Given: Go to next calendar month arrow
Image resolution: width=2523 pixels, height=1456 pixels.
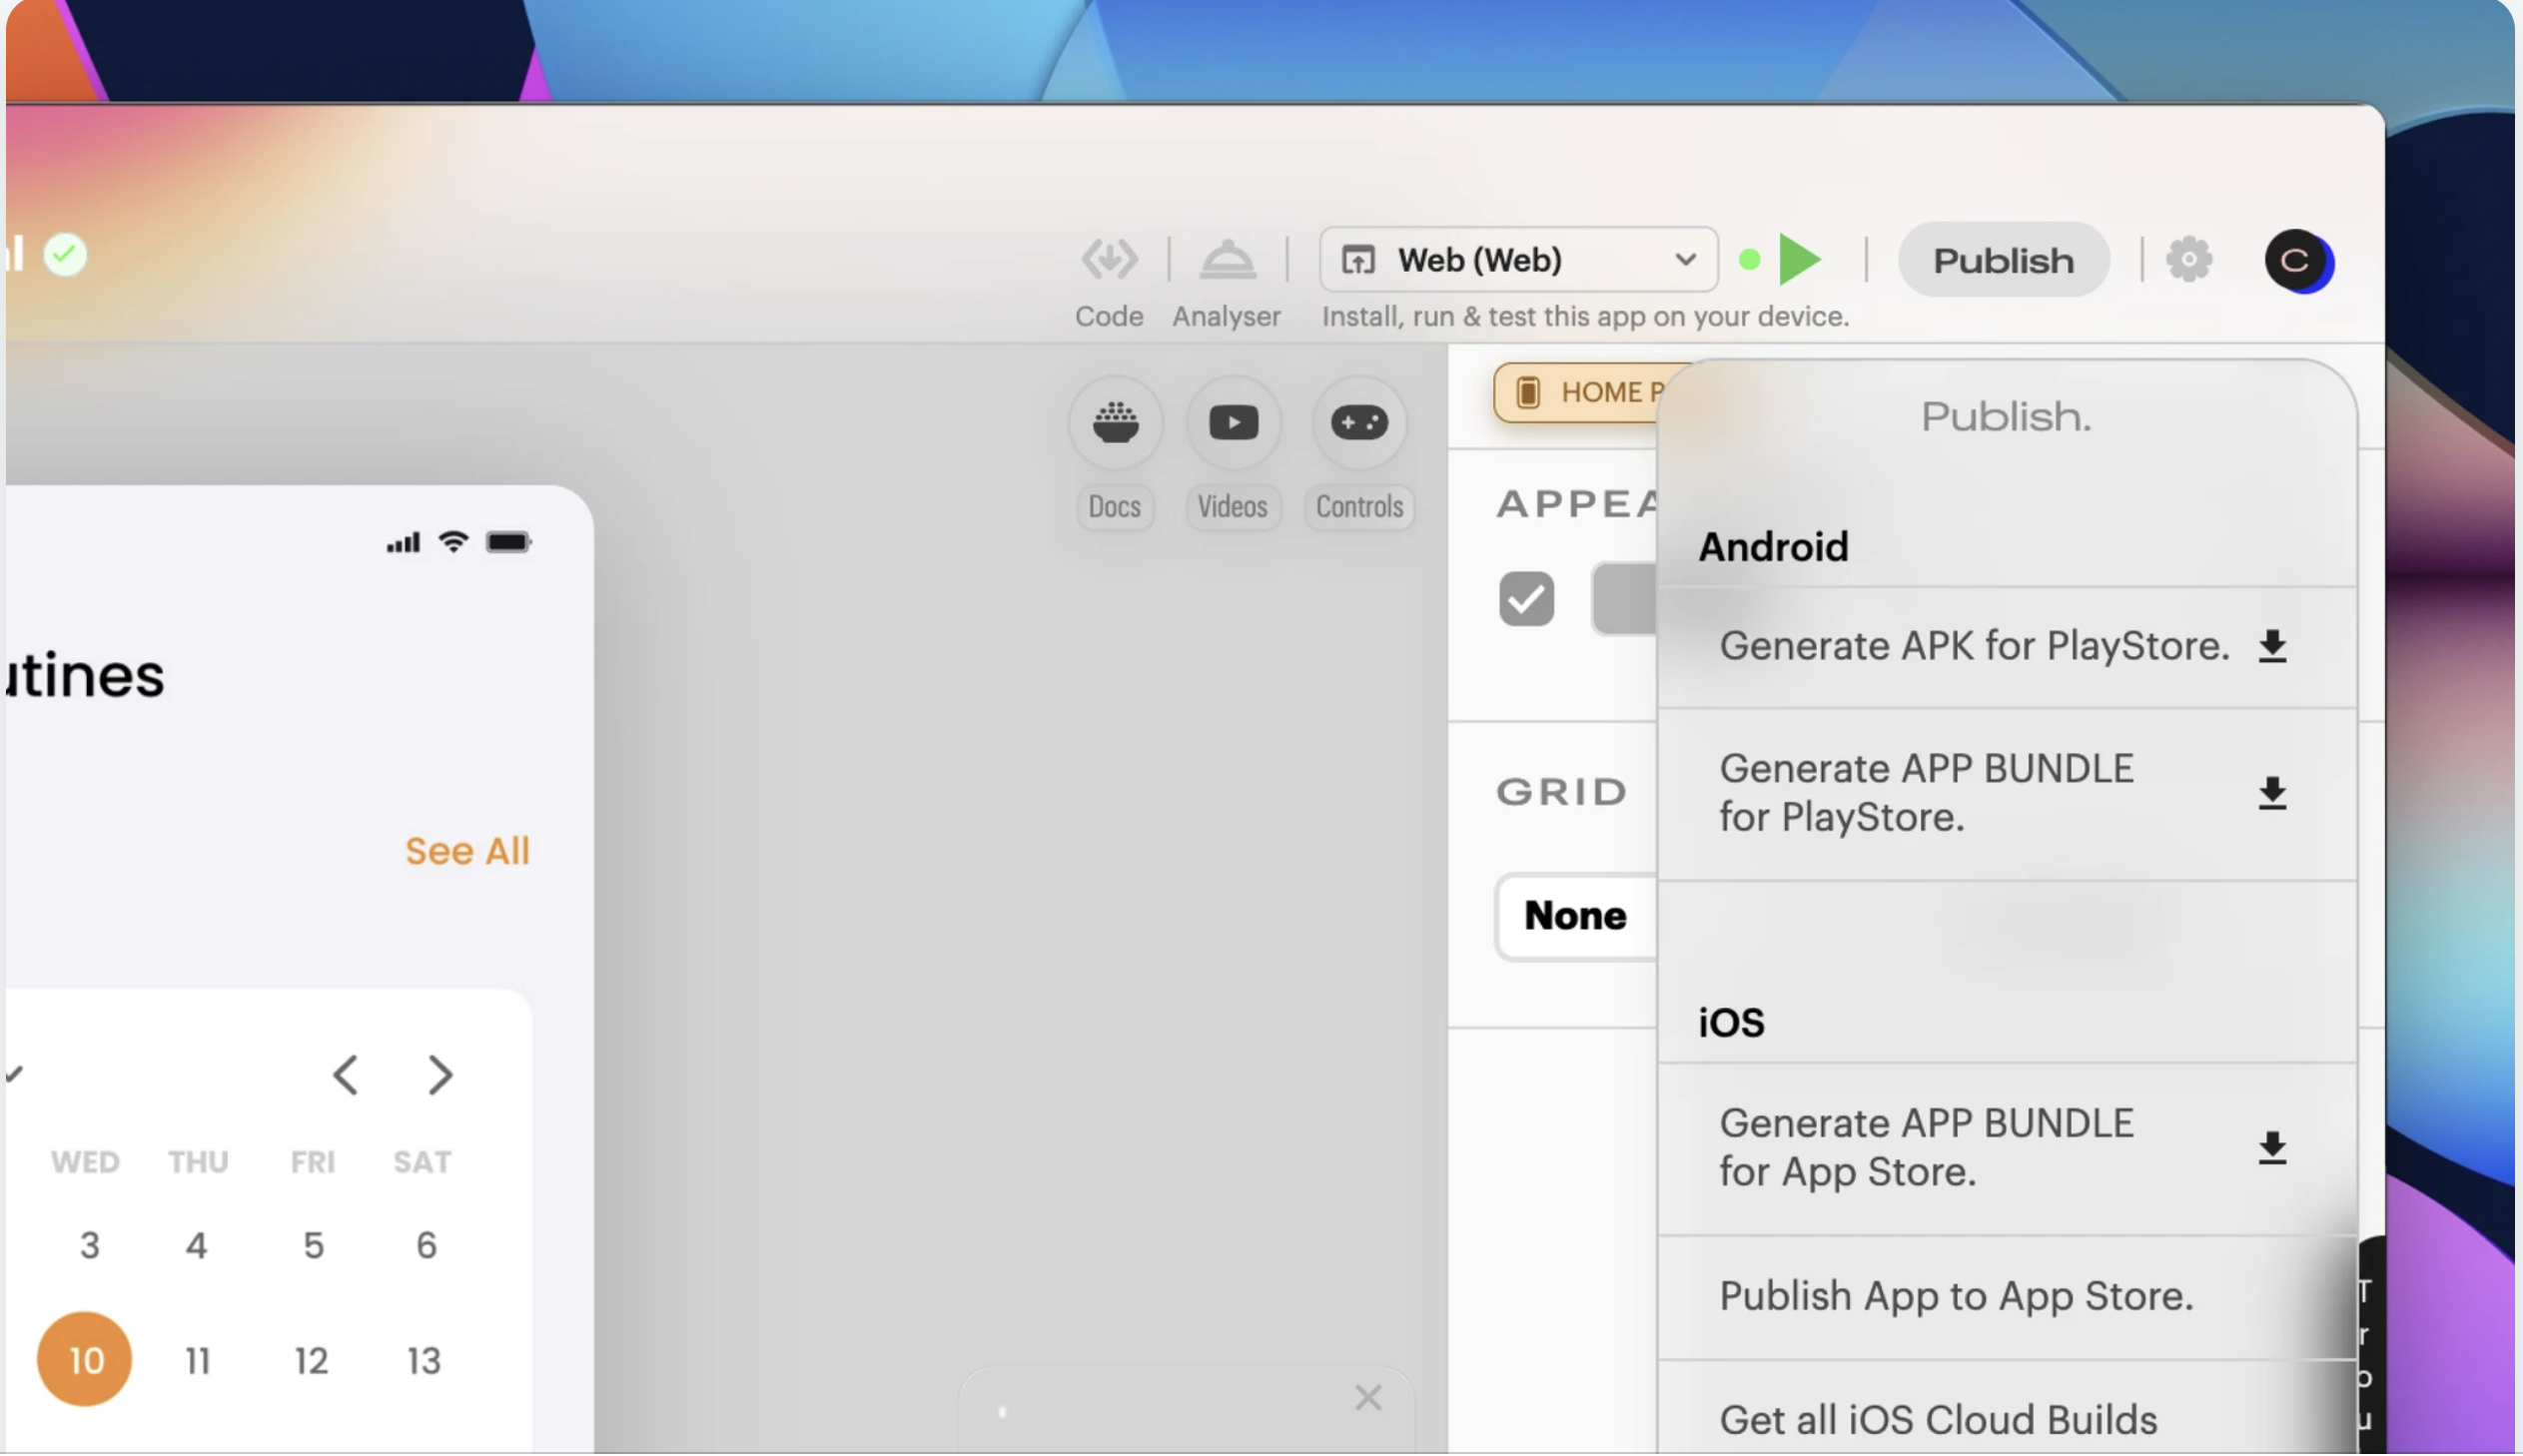Looking at the screenshot, I should click(440, 1076).
